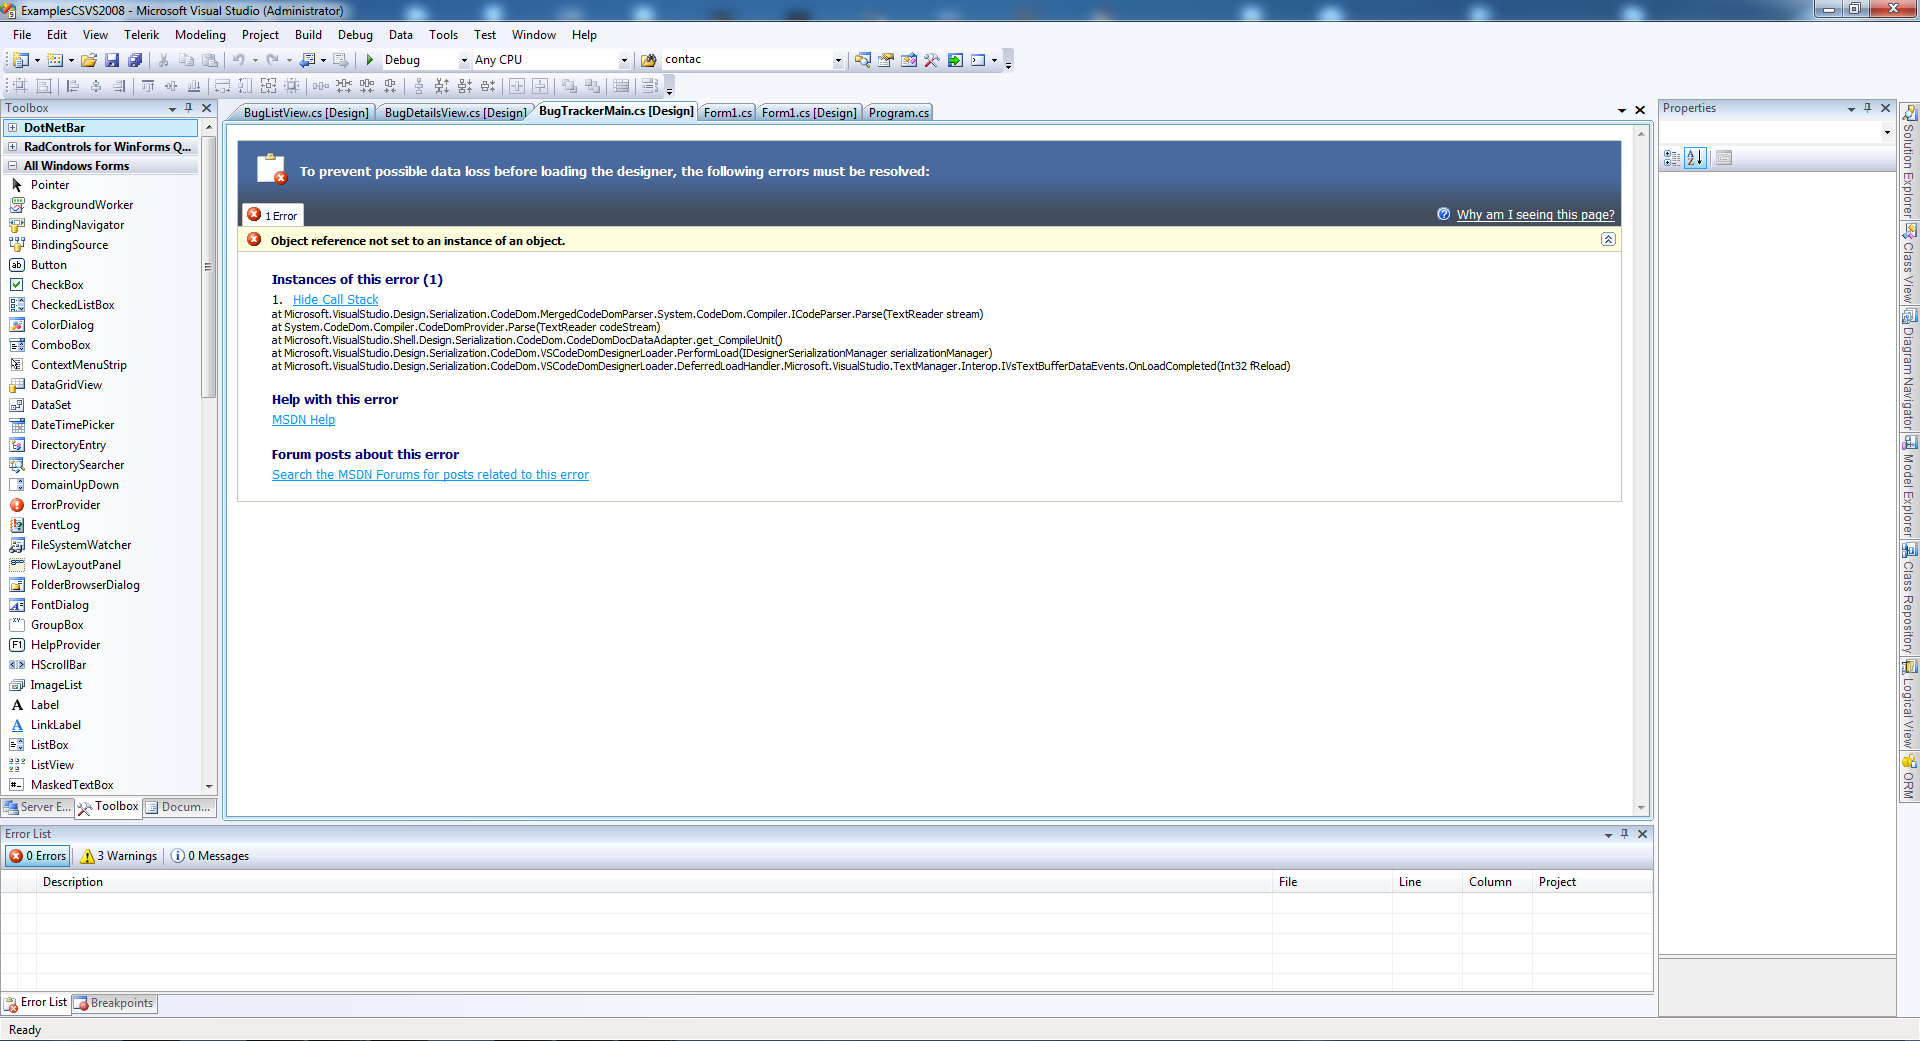Click the Paste clipboard icon

pyautogui.click(x=209, y=60)
